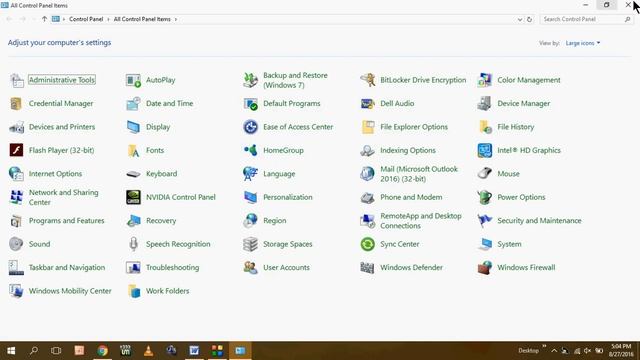Viewport: 640px width, 360px height.
Task: Click the Refresh button in address bar
Action: (529, 20)
